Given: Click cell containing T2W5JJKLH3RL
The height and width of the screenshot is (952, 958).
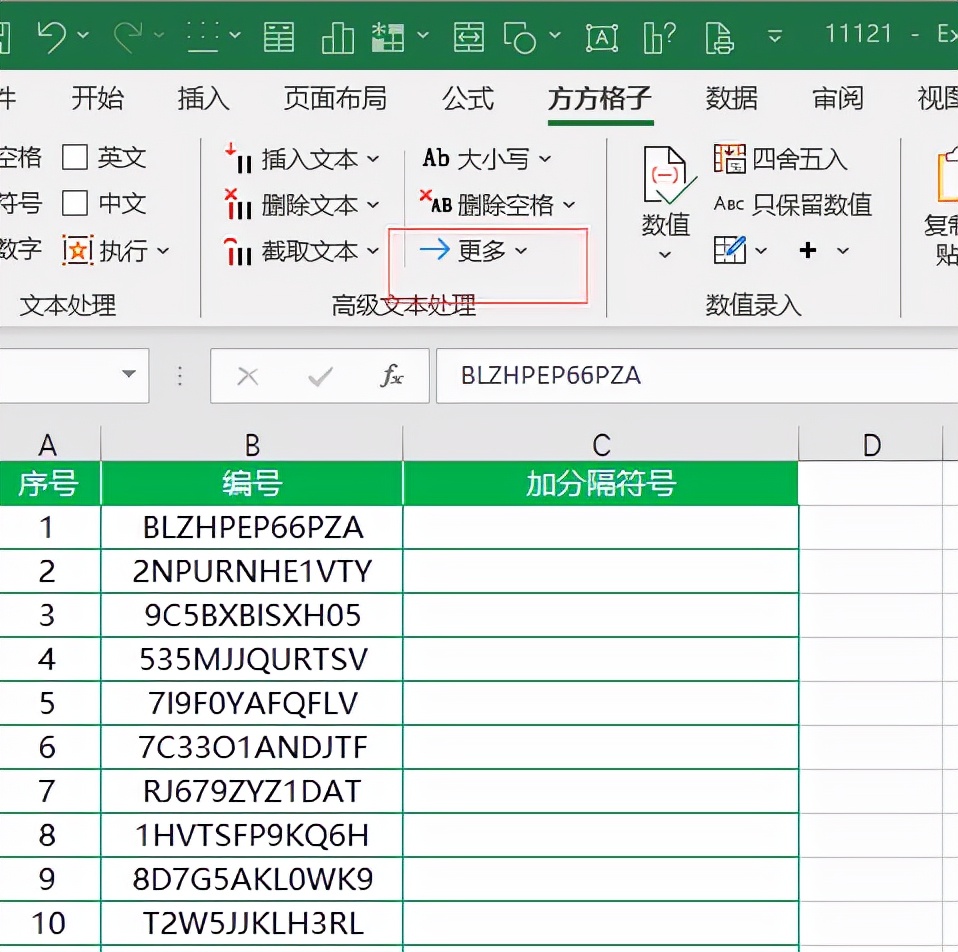Looking at the screenshot, I should coord(252,924).
